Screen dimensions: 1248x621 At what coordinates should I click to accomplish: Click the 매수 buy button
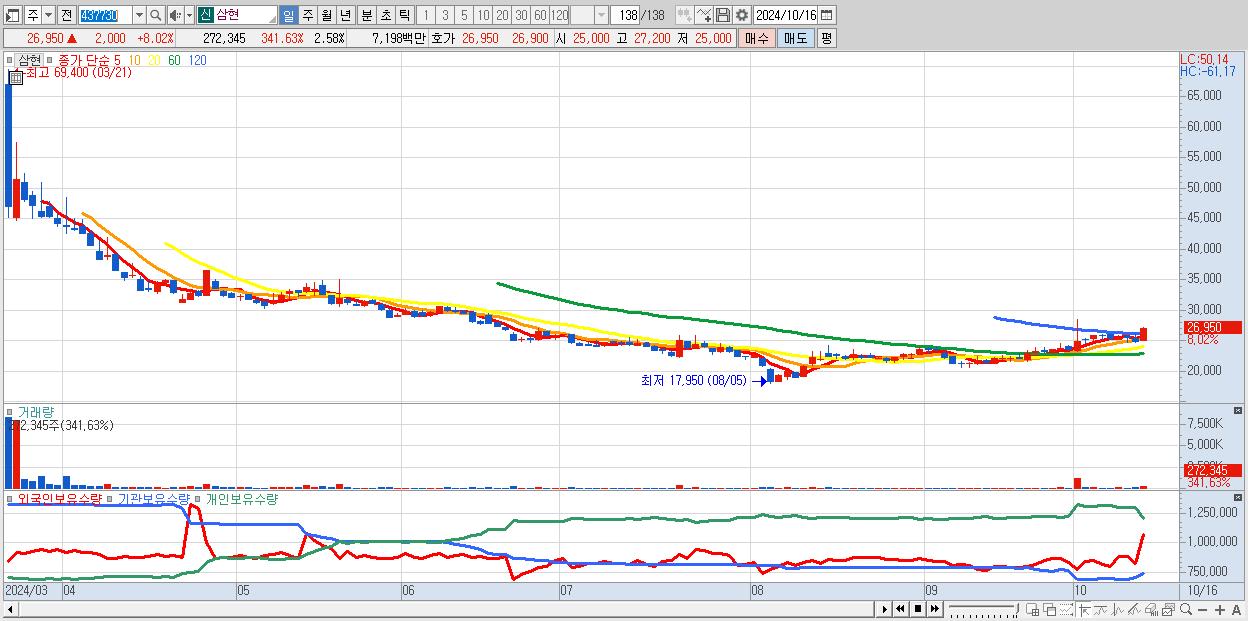tap(757, 38)
